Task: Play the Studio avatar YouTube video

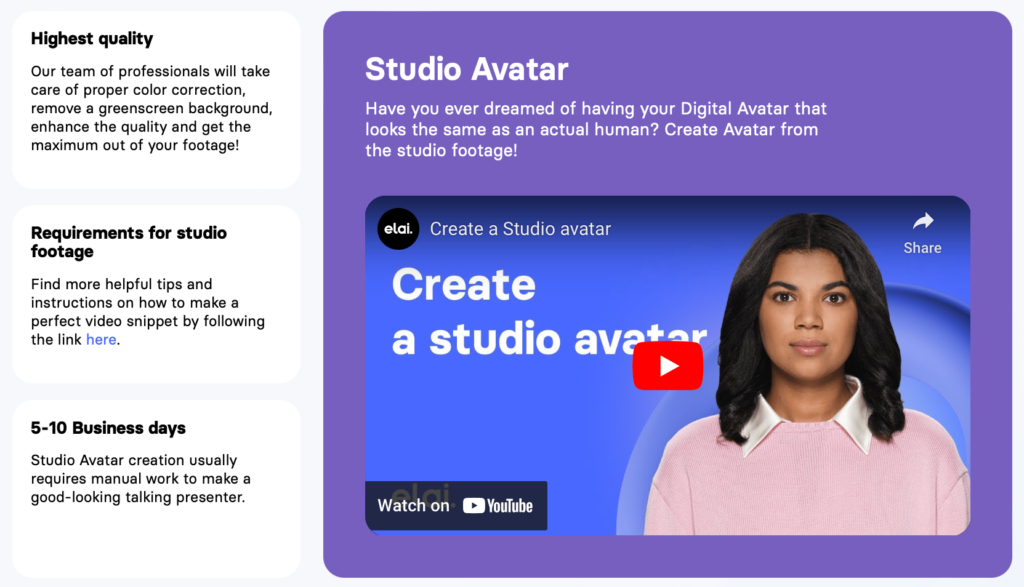Action: pos(667,366)
